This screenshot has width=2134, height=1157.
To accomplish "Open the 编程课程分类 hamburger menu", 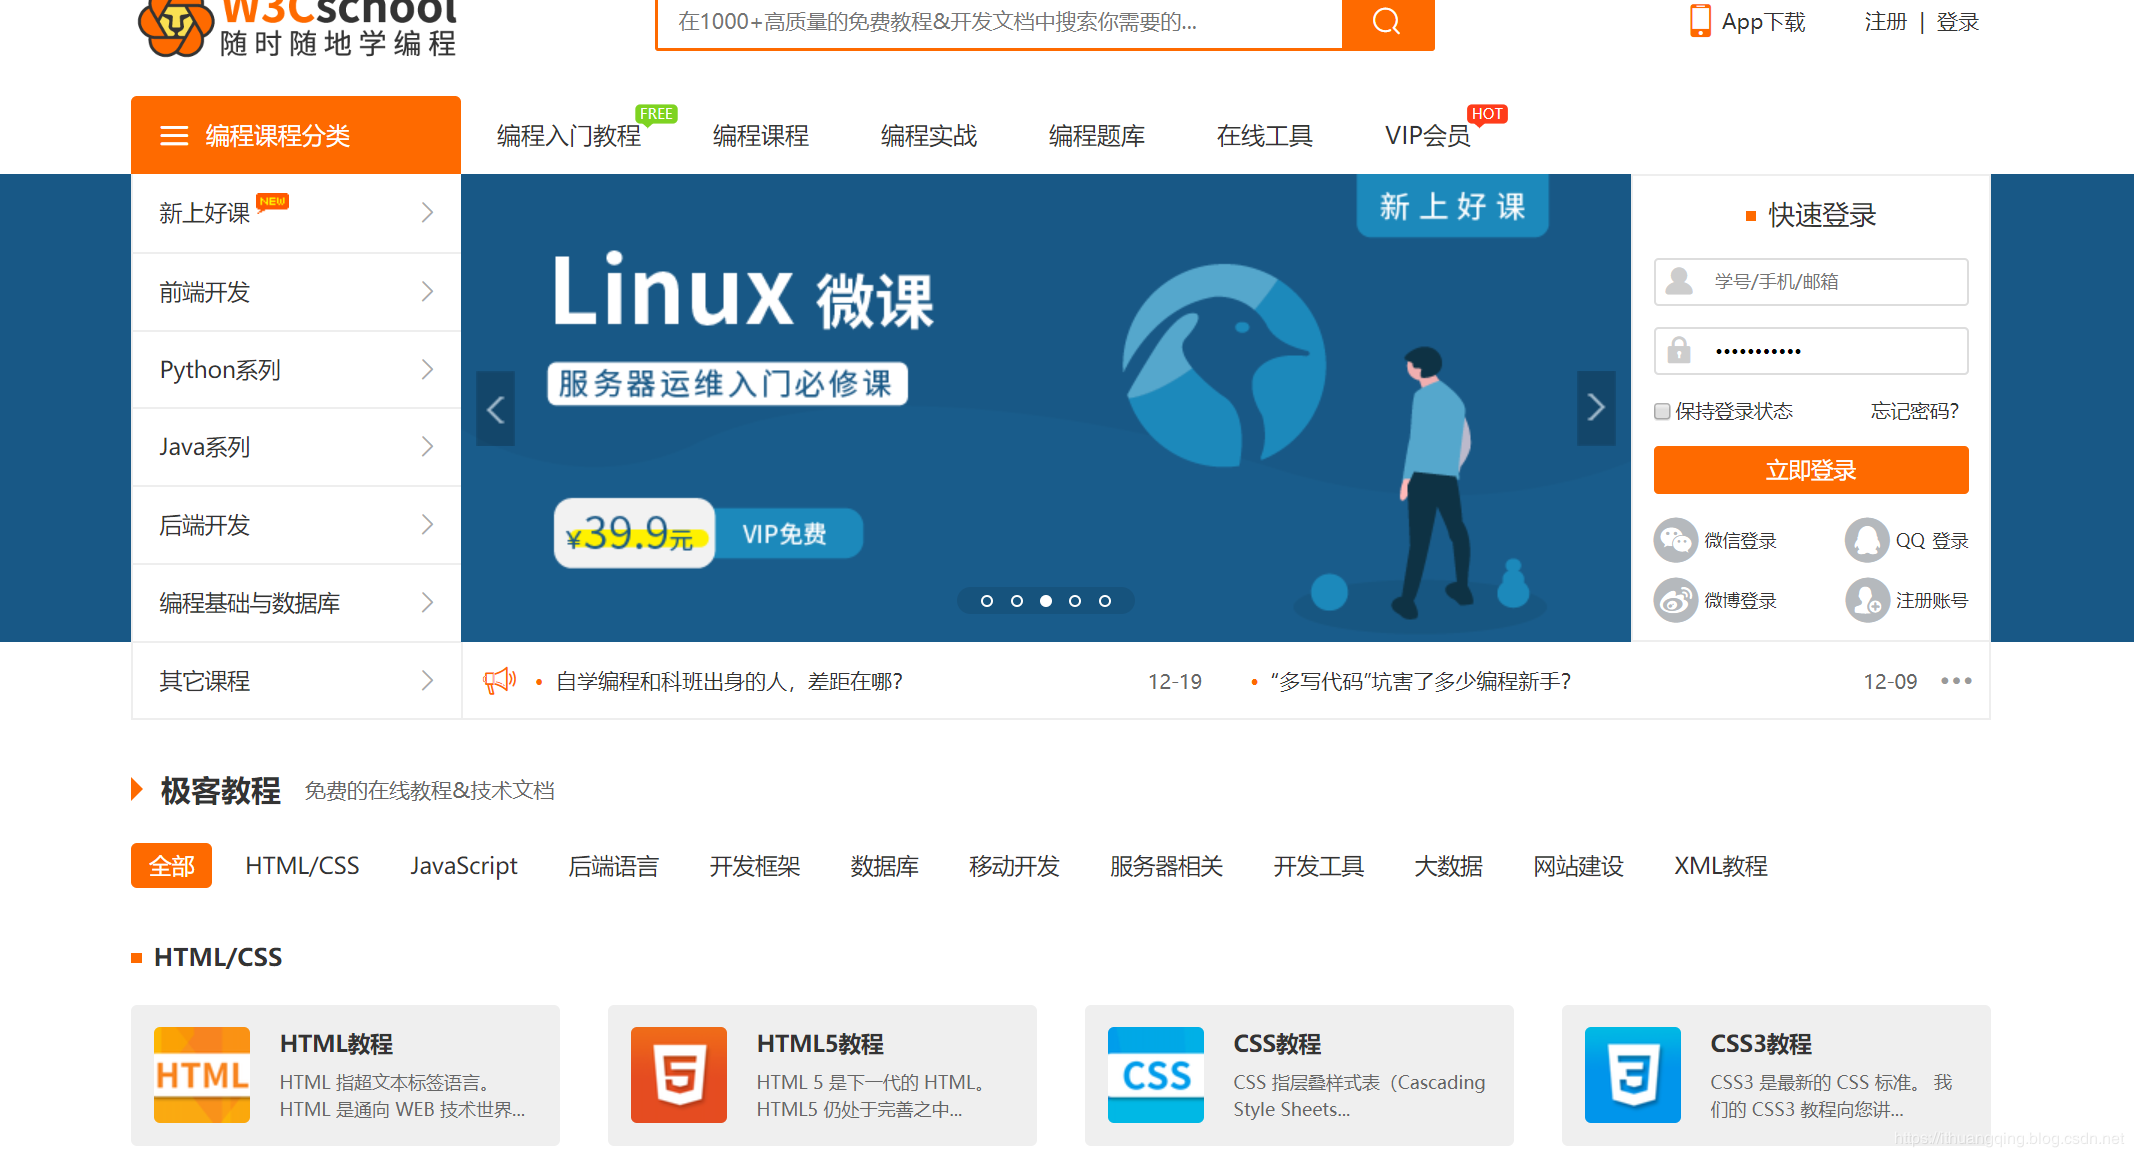I will pyautogui.click(x=174, y=136).
